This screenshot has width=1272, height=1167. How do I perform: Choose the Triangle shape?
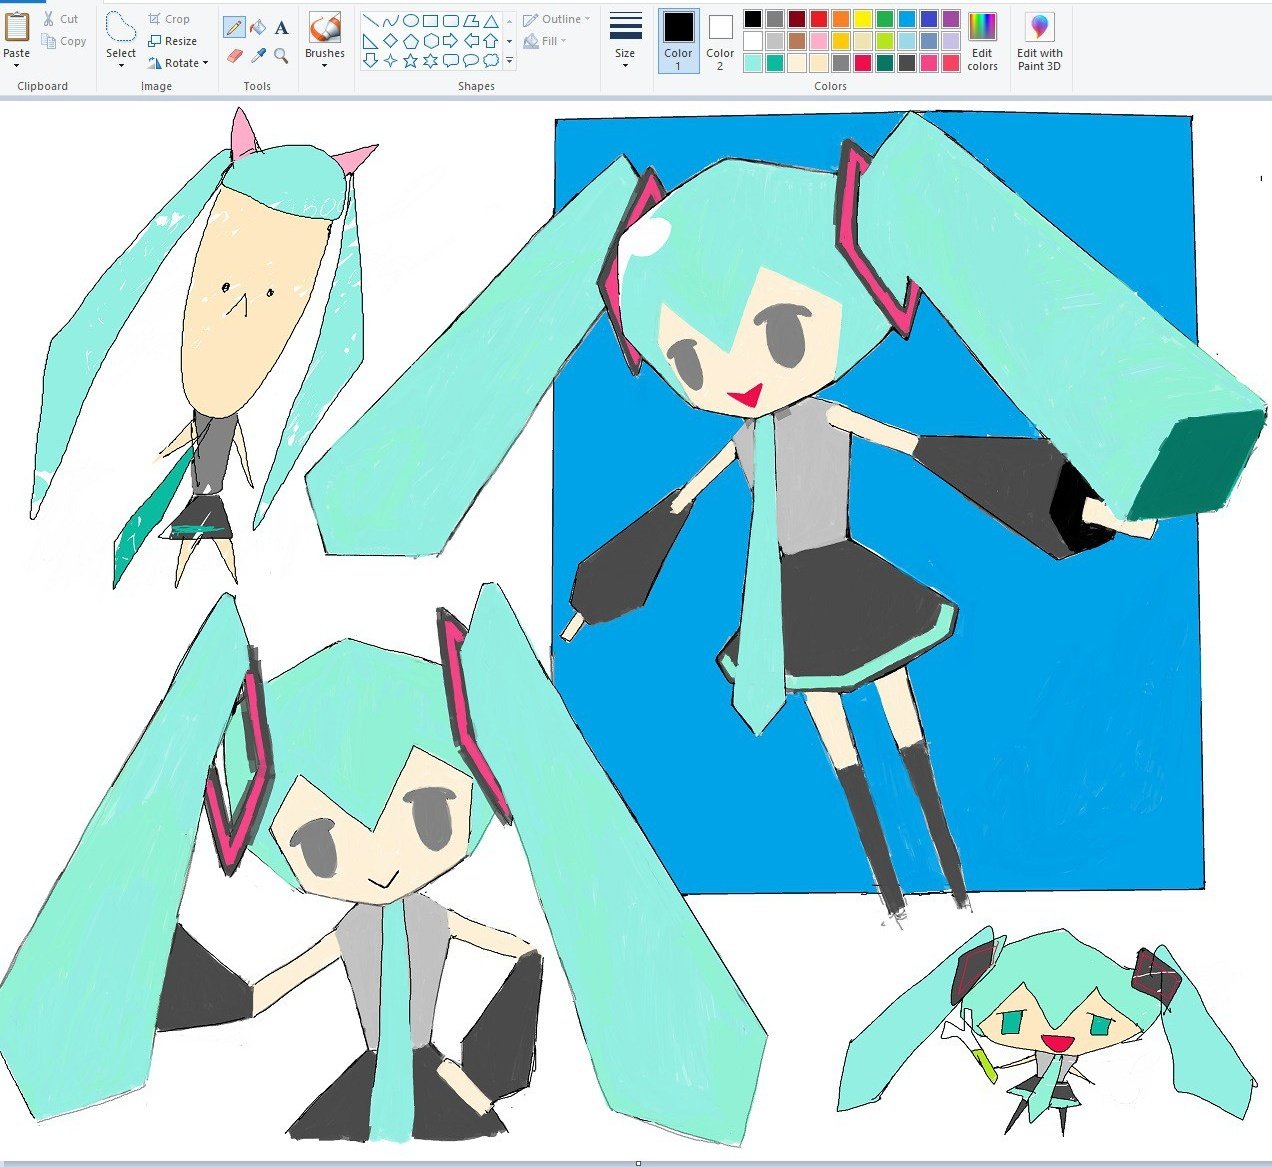click(490, 20)
